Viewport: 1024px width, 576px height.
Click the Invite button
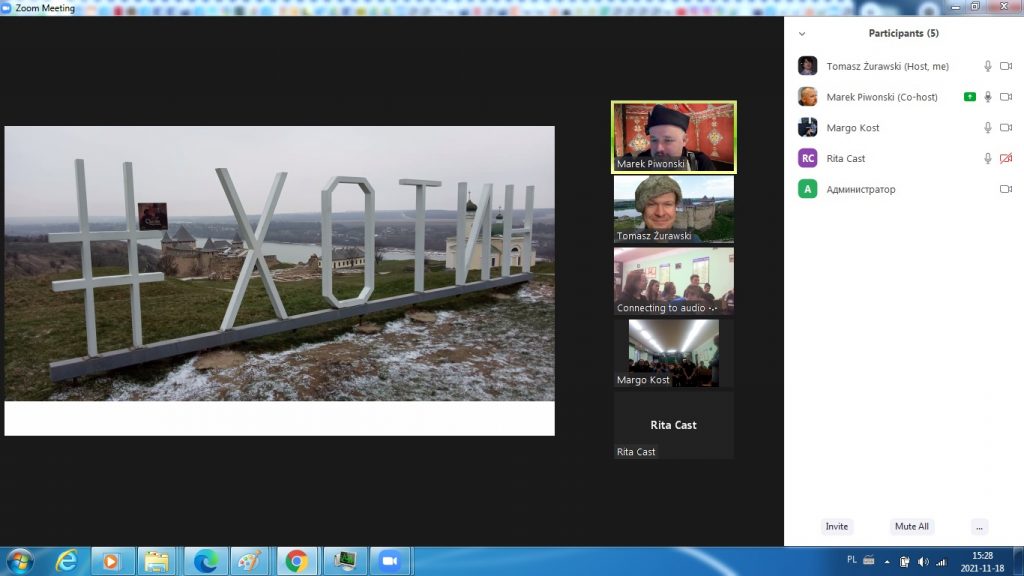tap(837, 526)
